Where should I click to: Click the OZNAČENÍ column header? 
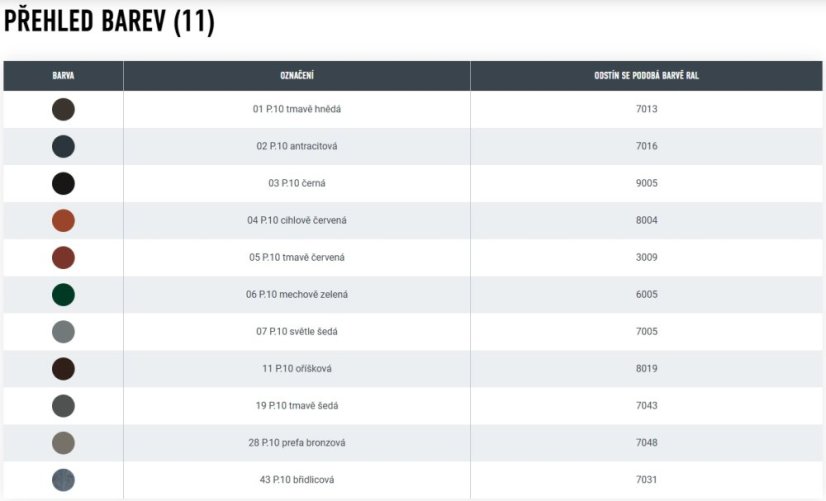[x=297, y=76]
